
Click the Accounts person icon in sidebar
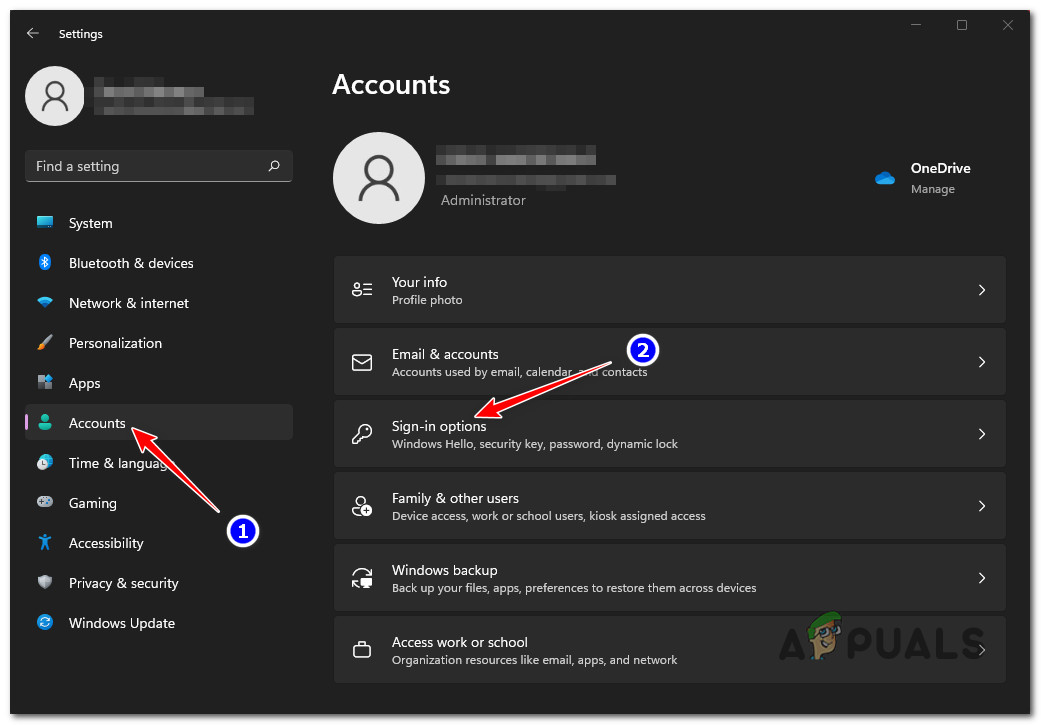pos(45,422)
